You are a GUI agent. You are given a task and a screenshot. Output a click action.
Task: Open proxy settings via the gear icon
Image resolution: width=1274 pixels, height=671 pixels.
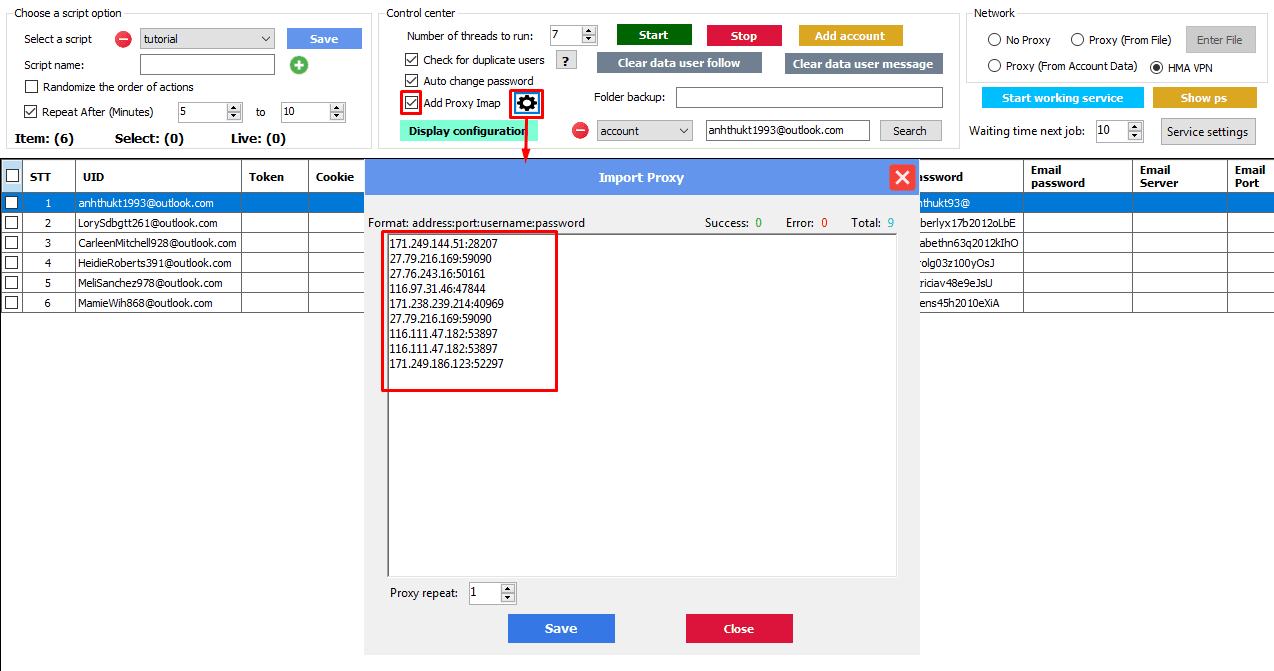click(526, 103)
